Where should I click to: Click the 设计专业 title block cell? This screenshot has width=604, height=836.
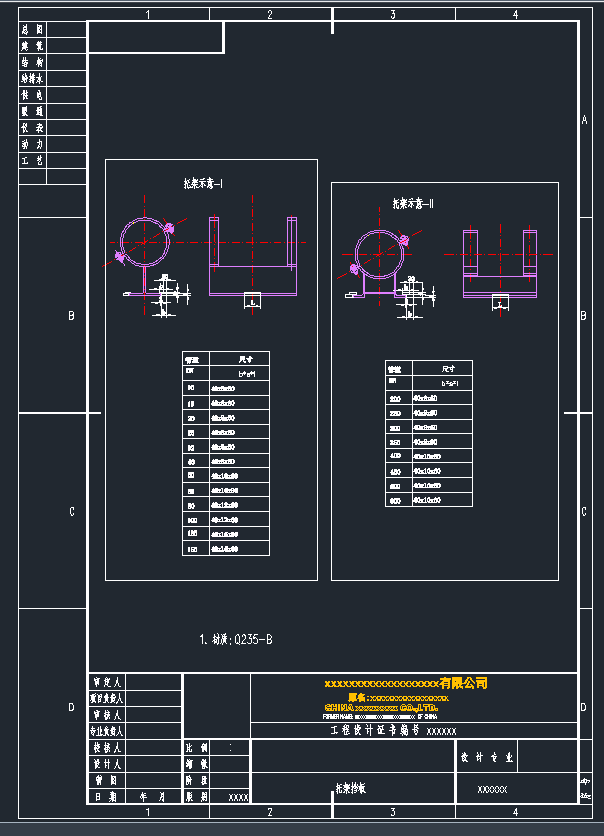[x=487, y=758]
